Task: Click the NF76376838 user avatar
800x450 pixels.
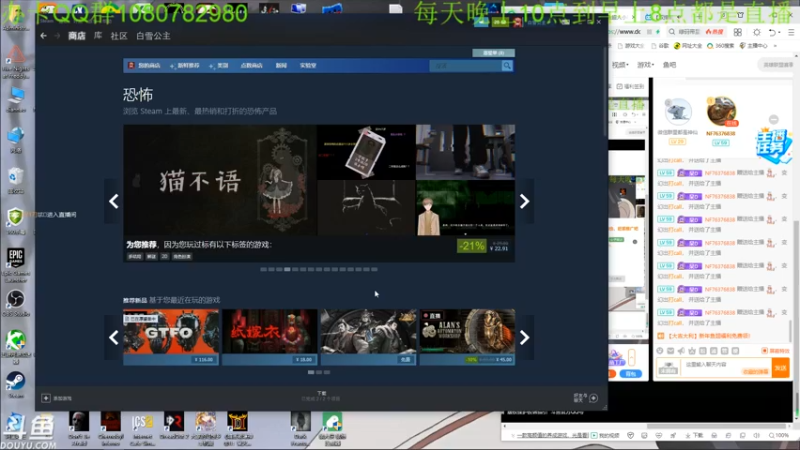Action: tap(721, 111)
